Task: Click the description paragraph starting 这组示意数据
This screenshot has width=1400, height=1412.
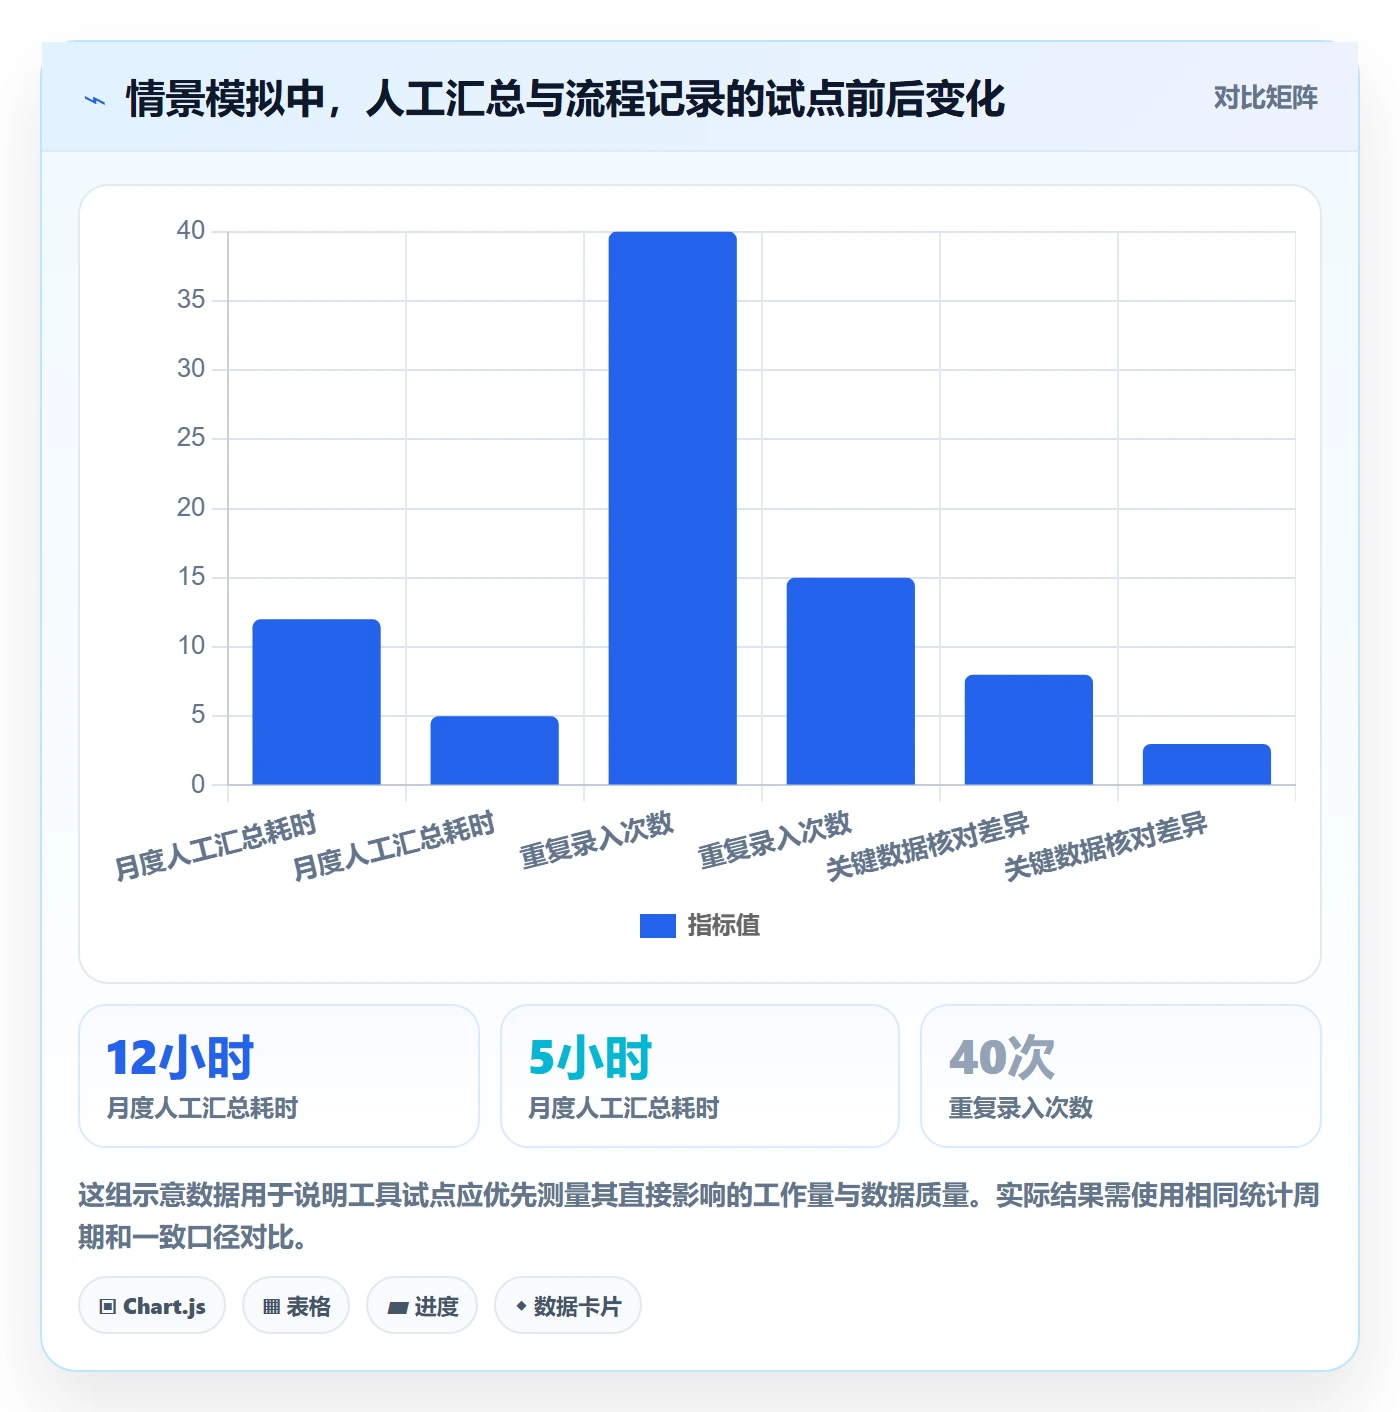Action: pos(699,1216)
